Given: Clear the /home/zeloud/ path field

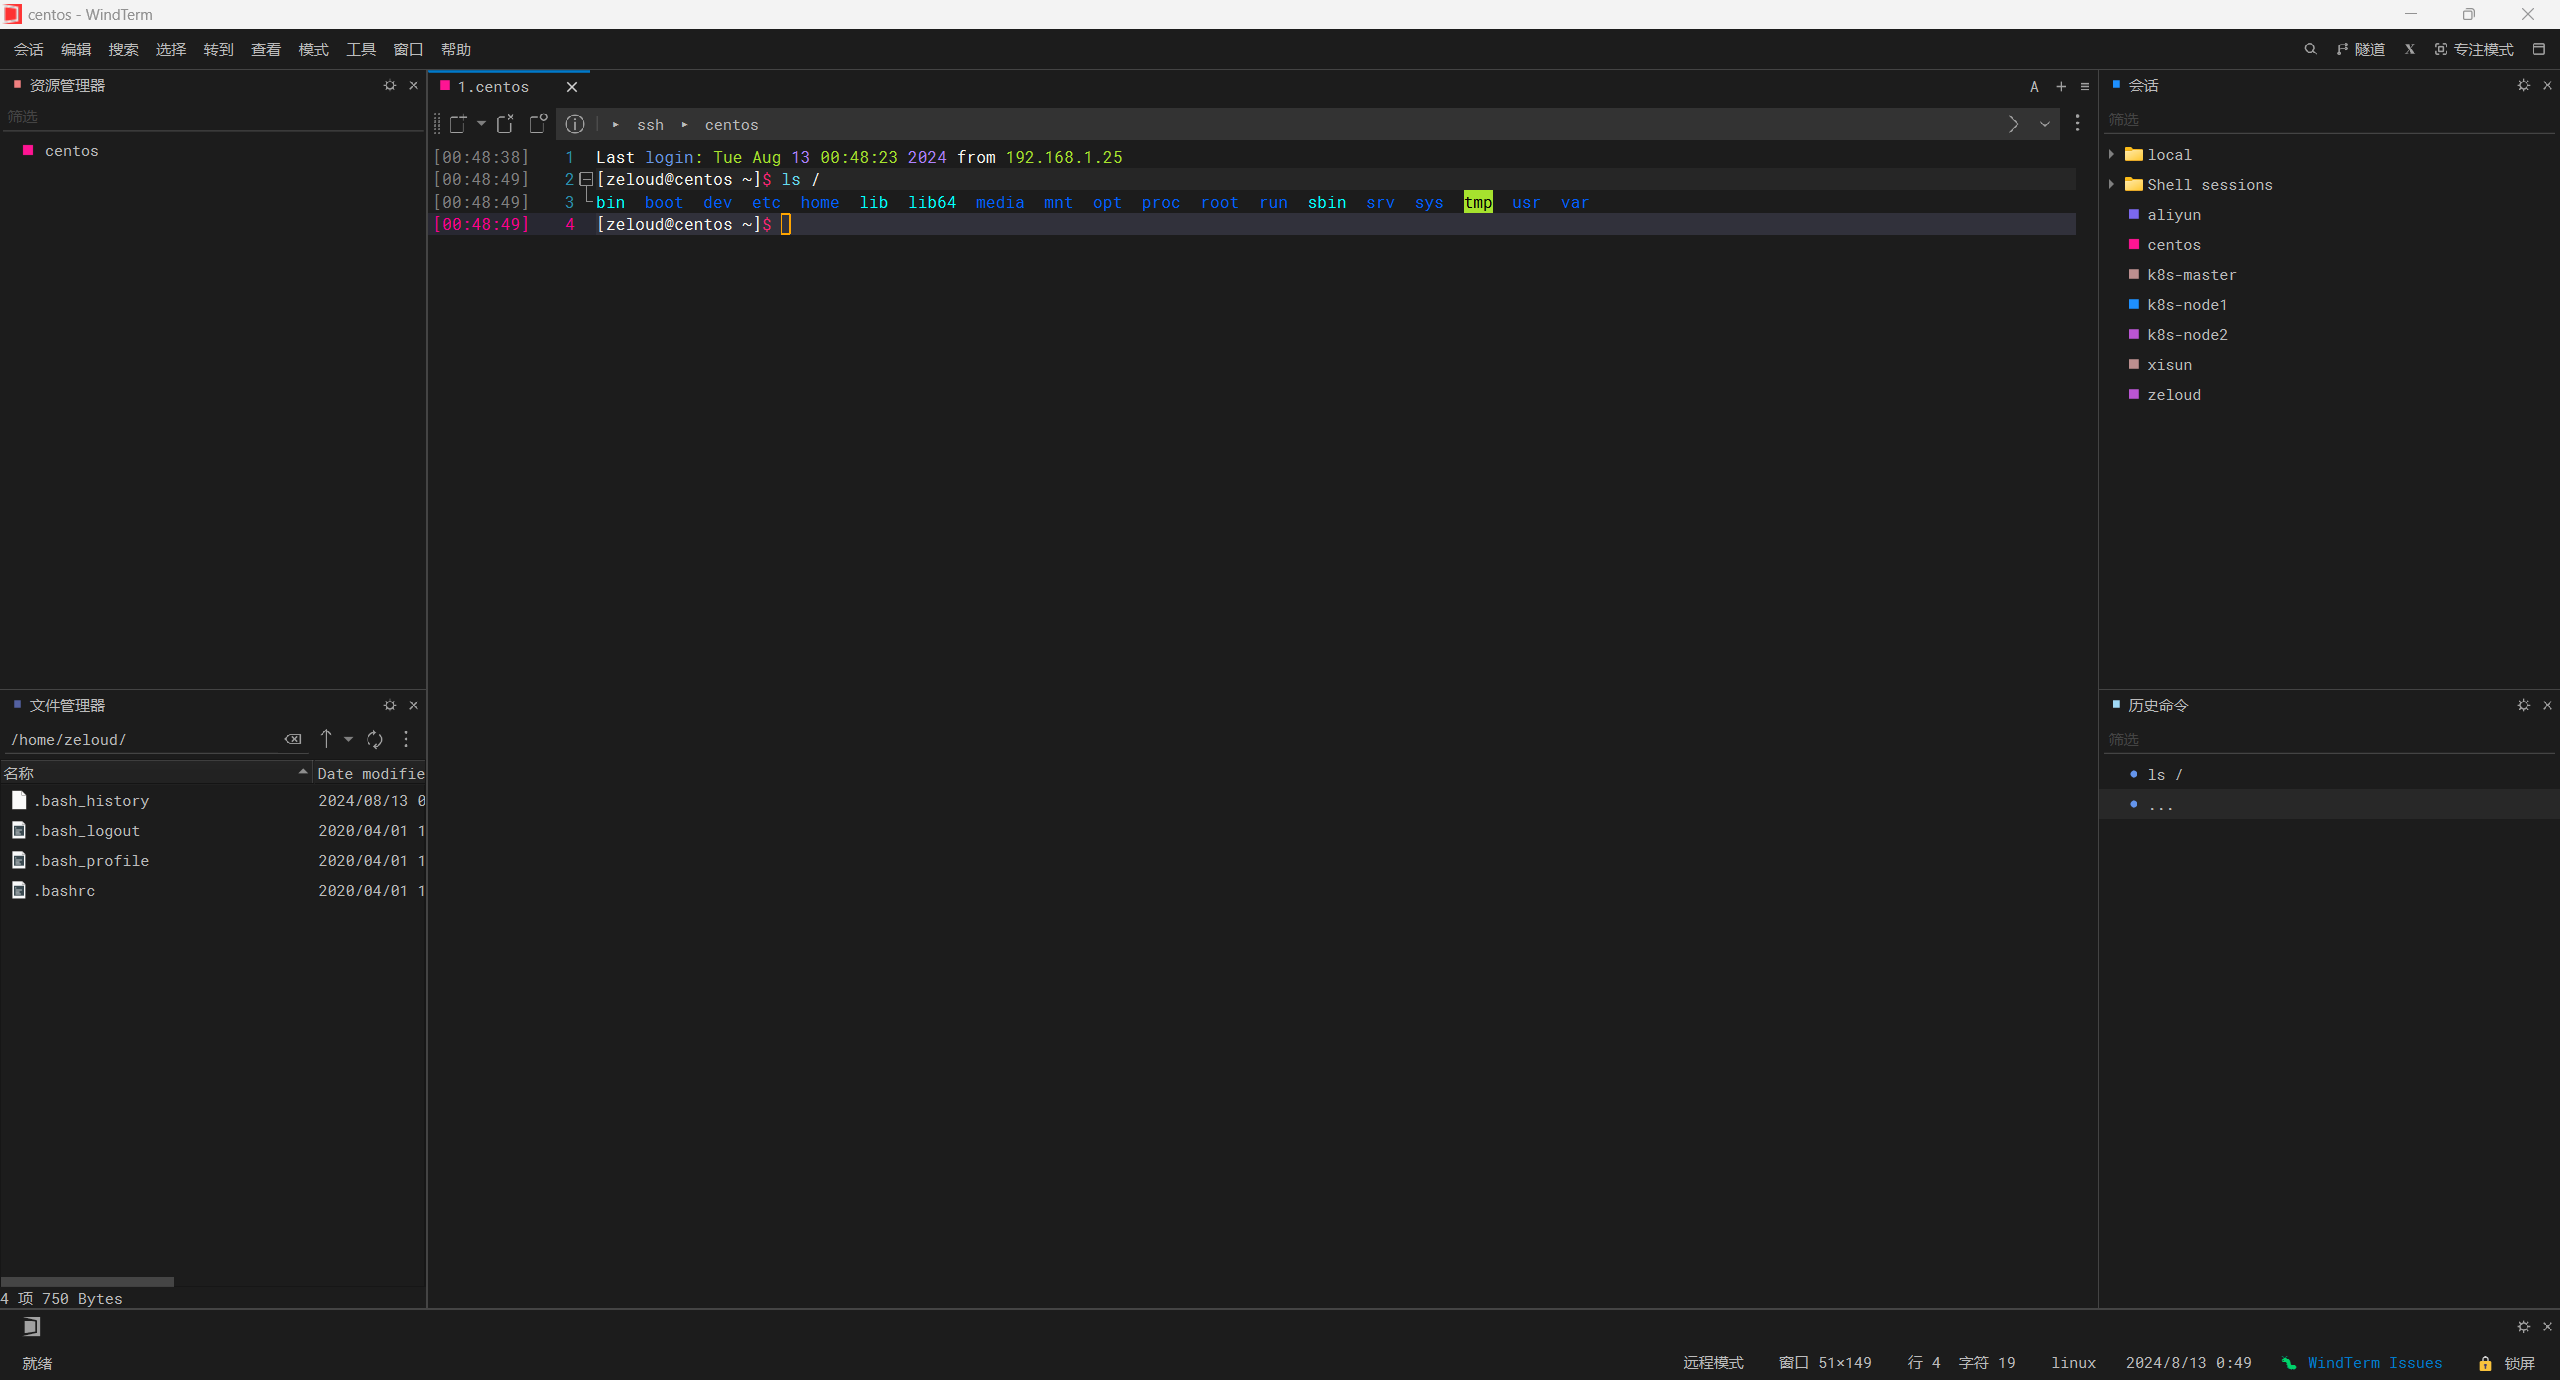Looking at the screenshot, I should click(x=293, y=739).
